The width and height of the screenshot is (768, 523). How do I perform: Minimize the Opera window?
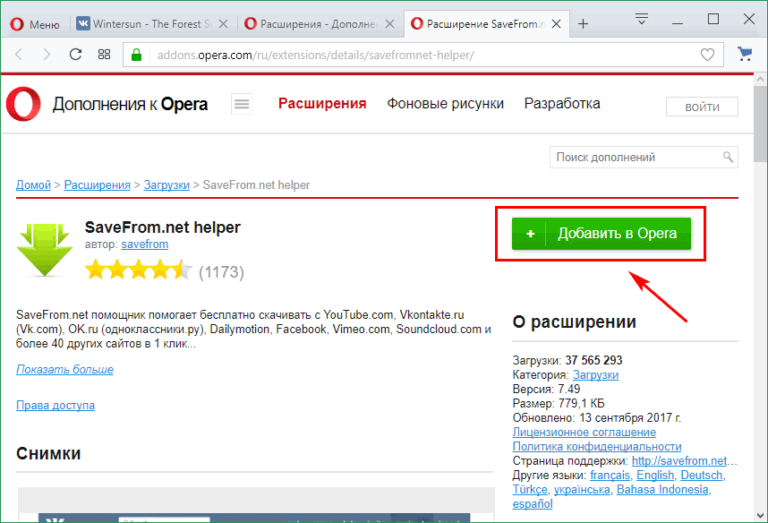(x=677, y=23)
